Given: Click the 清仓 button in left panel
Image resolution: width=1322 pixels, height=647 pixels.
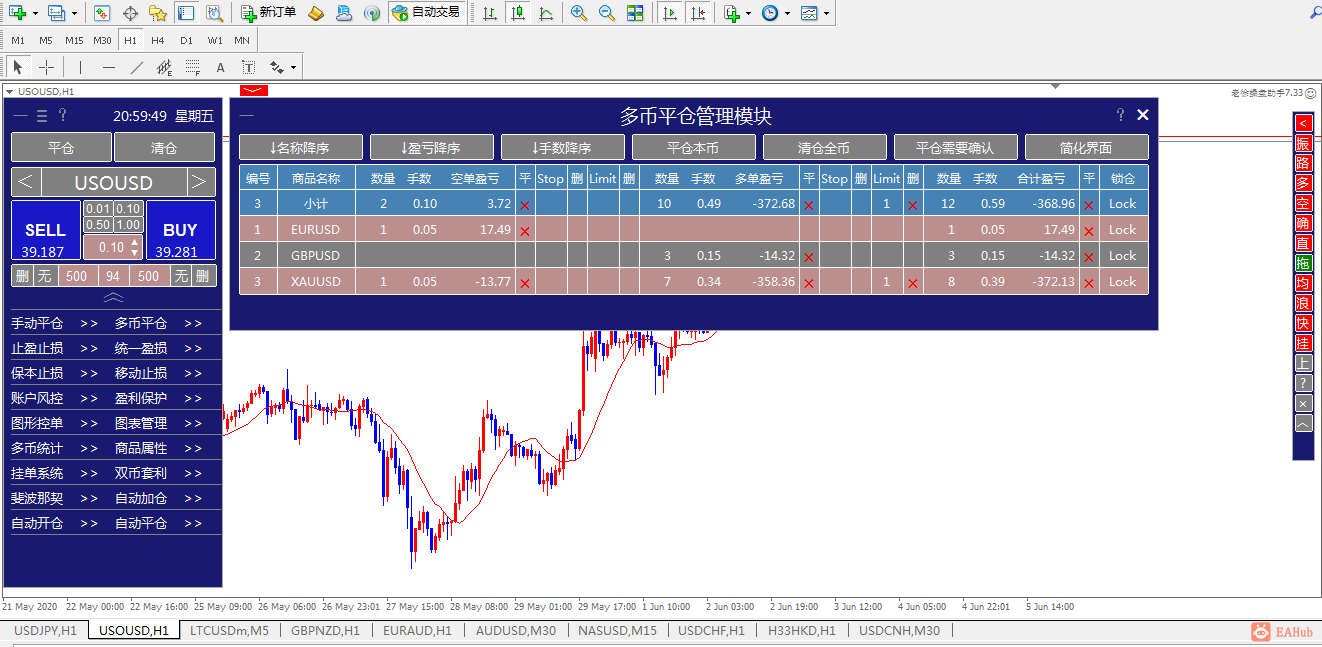Looking at the screenshot, I should tap(164, 147).
